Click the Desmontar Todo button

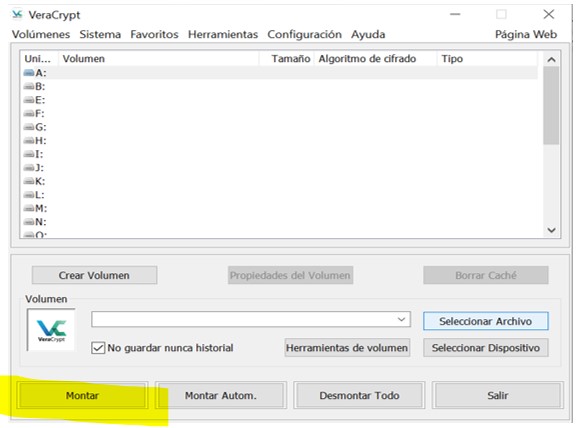(x=359, y=395)
